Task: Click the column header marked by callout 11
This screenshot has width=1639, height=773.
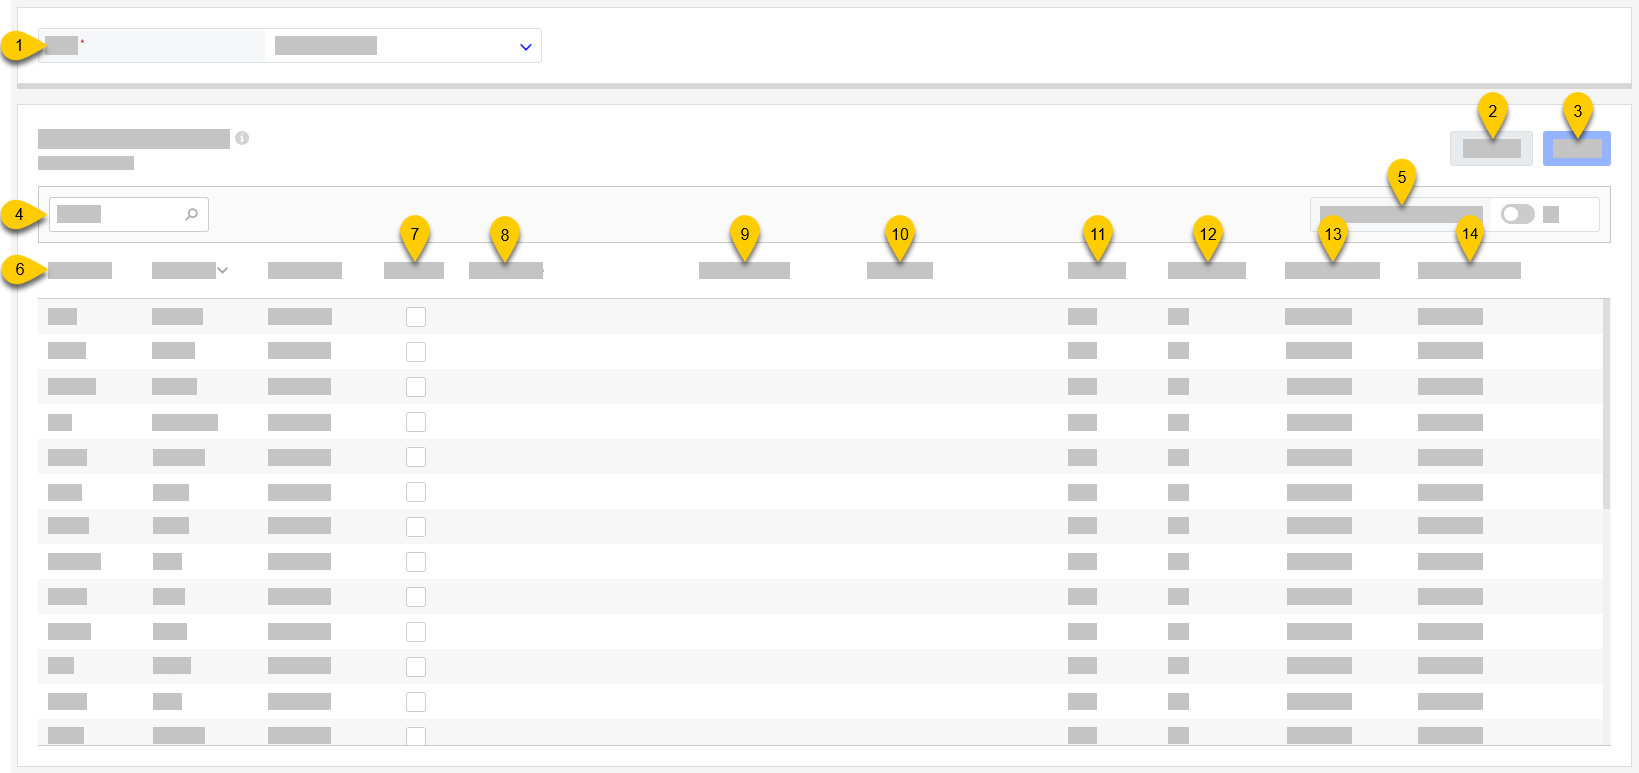Action: pyautogui.click(x=1096, y=270)
